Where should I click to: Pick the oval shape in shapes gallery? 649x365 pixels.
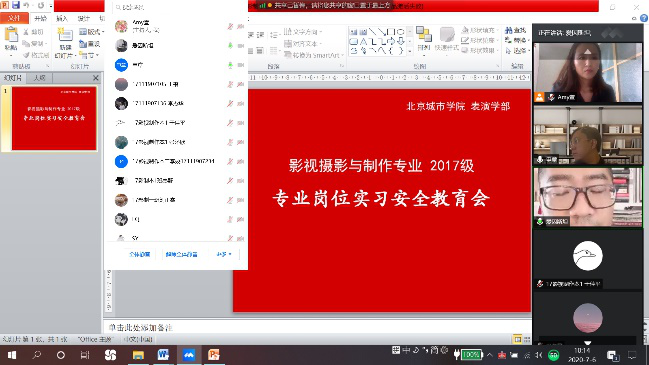(401, 31)
